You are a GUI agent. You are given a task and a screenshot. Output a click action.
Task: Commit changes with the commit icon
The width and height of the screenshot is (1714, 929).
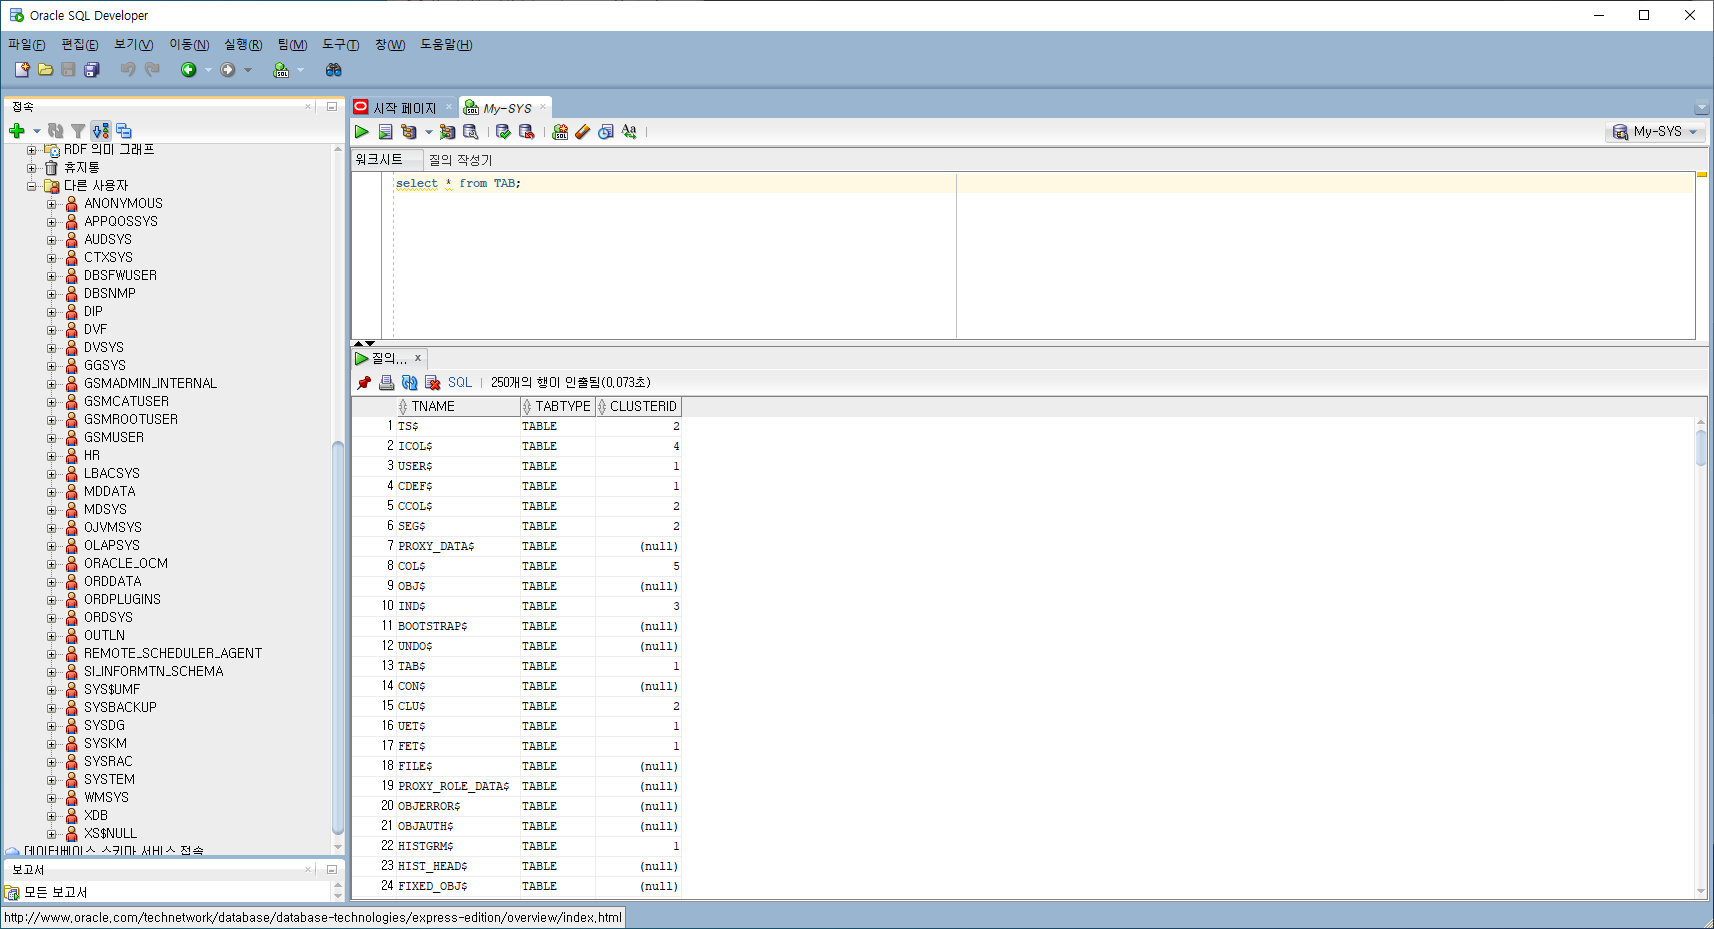coord(503,132)
